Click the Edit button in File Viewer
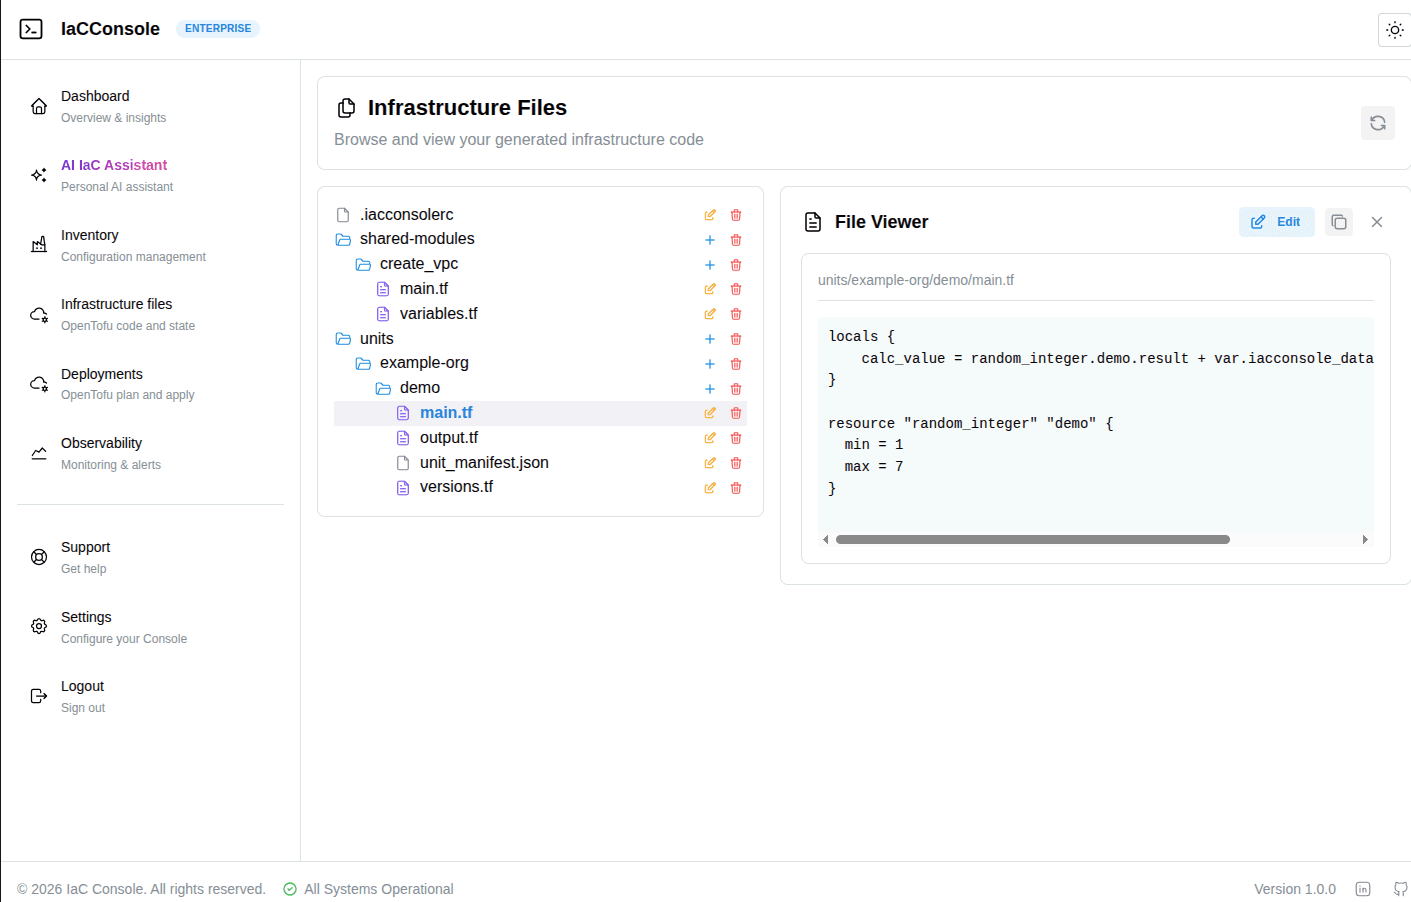 click(x=1276, y=221)
